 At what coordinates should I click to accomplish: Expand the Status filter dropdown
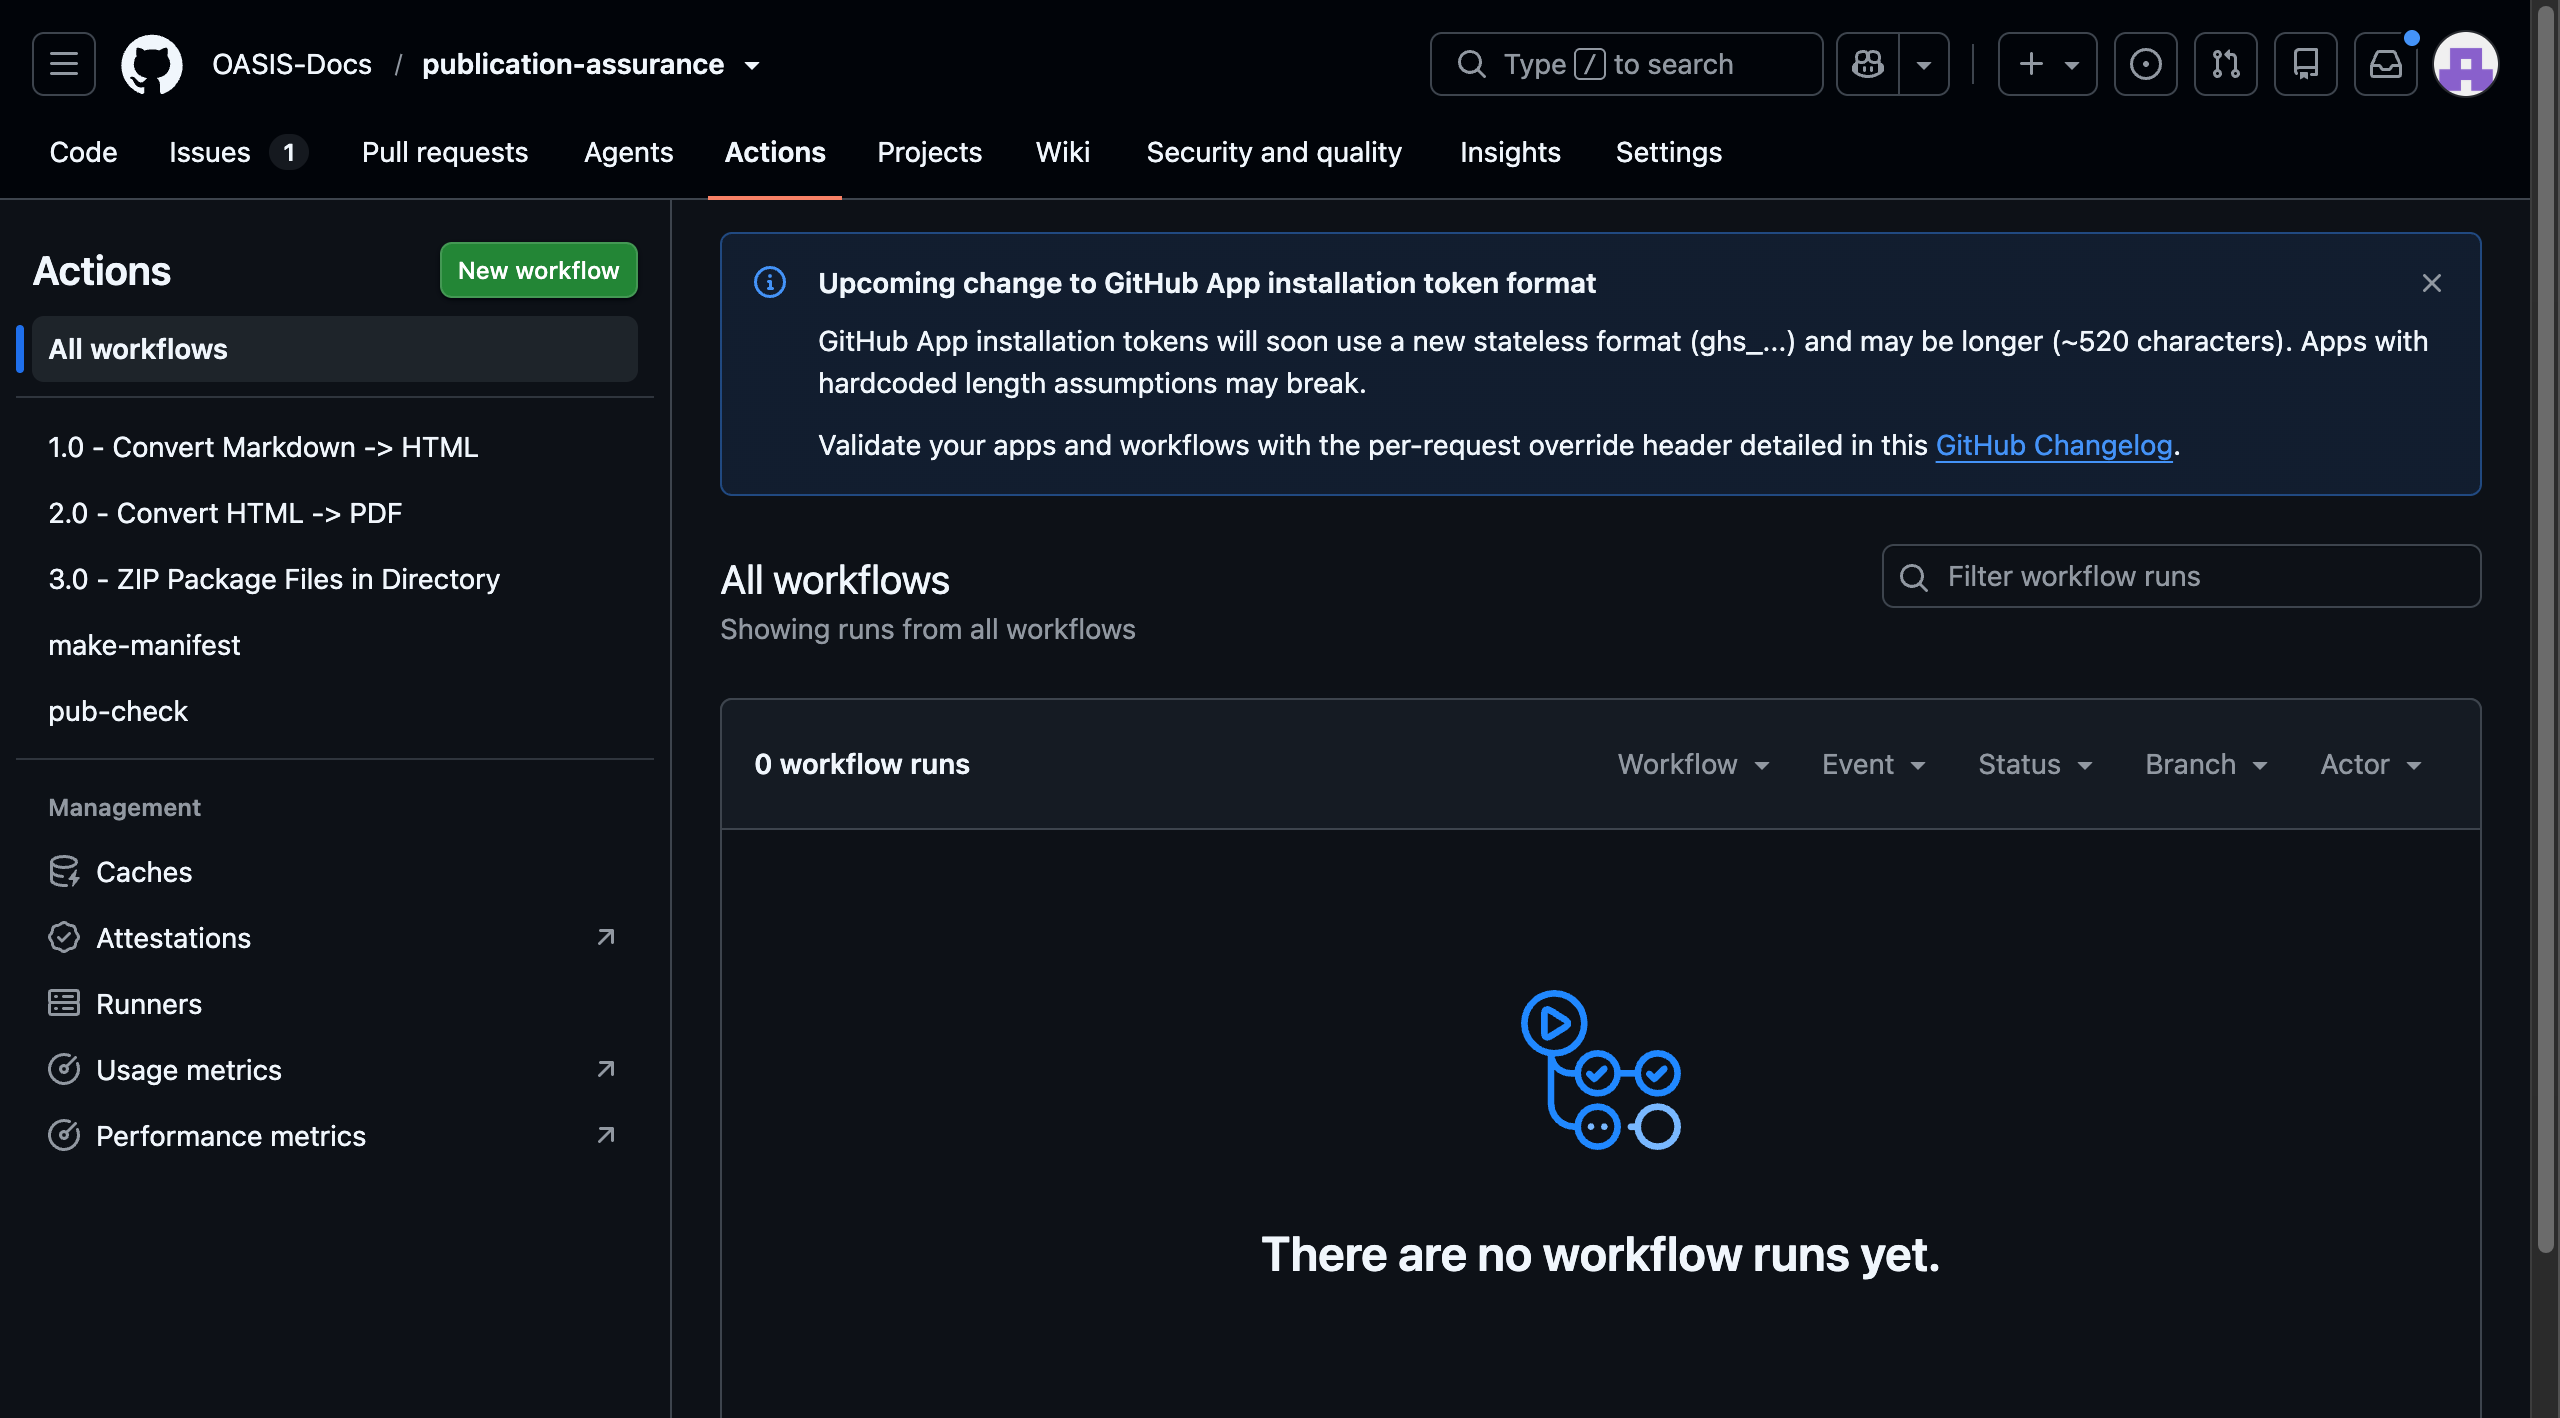(x=2035, y=764)
